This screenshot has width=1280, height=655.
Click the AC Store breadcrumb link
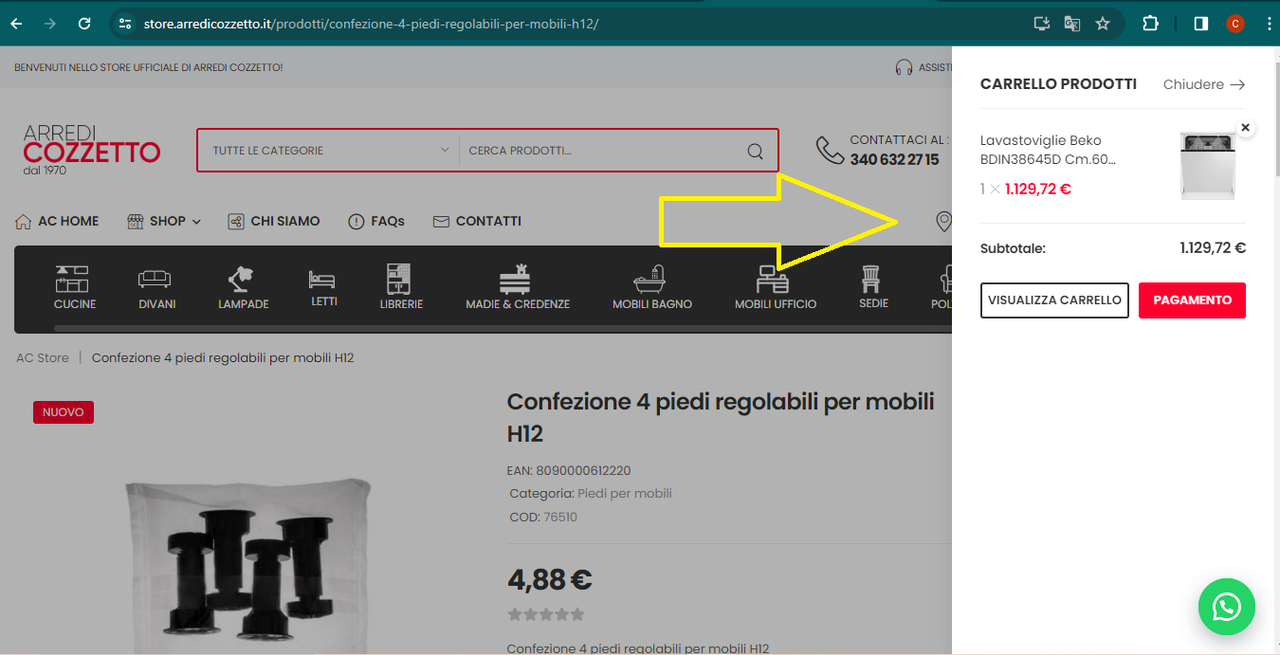coord(43,358)
